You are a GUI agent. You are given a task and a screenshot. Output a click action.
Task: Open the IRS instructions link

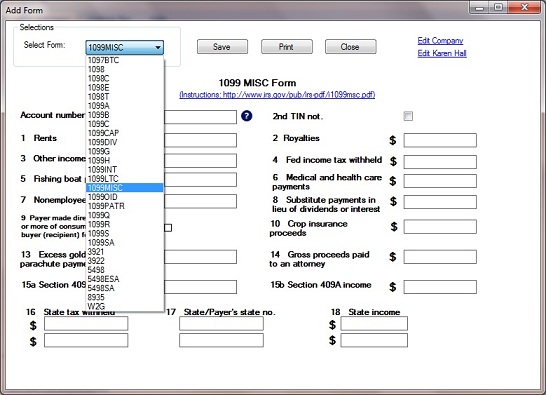coord(277,95)
